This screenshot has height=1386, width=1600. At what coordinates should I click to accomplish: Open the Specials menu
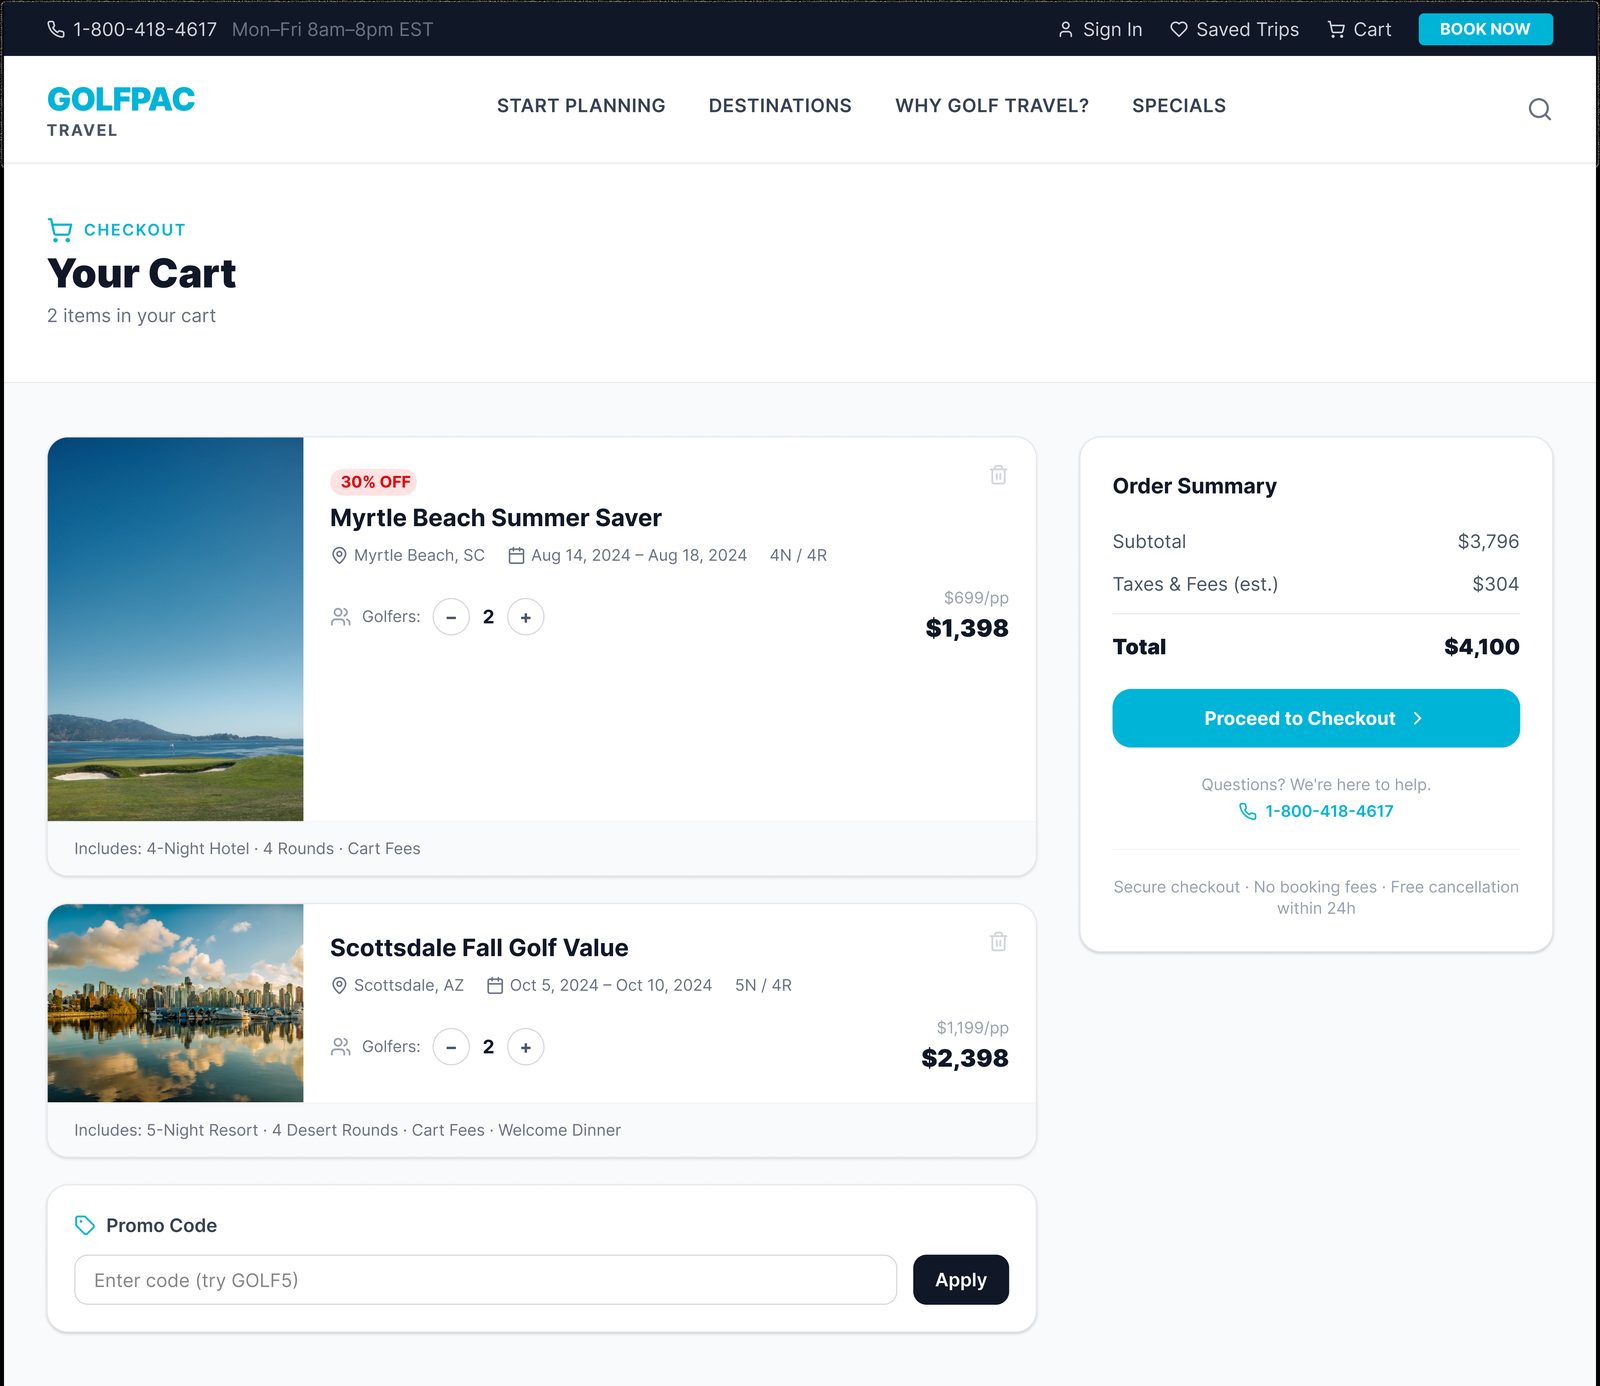pos(1179,106)
